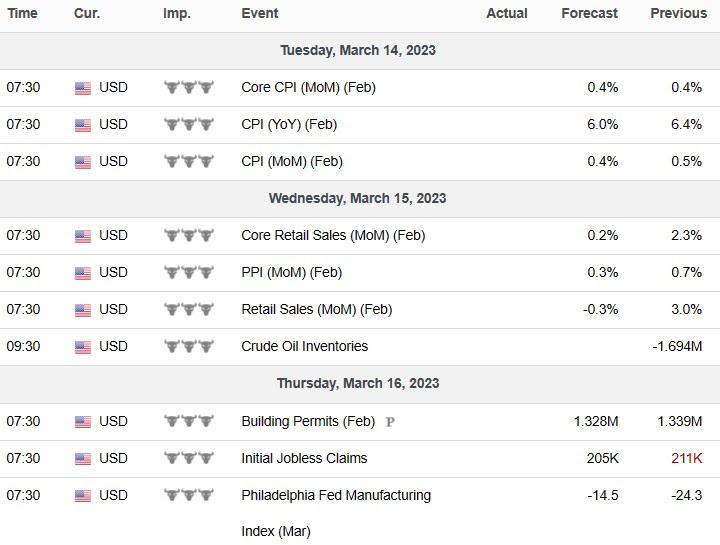Click the preliminary 'P' icon next to Building Permits
Viewport: 720px width, 545px height.
pyautogui.click(x=390, y=422)
